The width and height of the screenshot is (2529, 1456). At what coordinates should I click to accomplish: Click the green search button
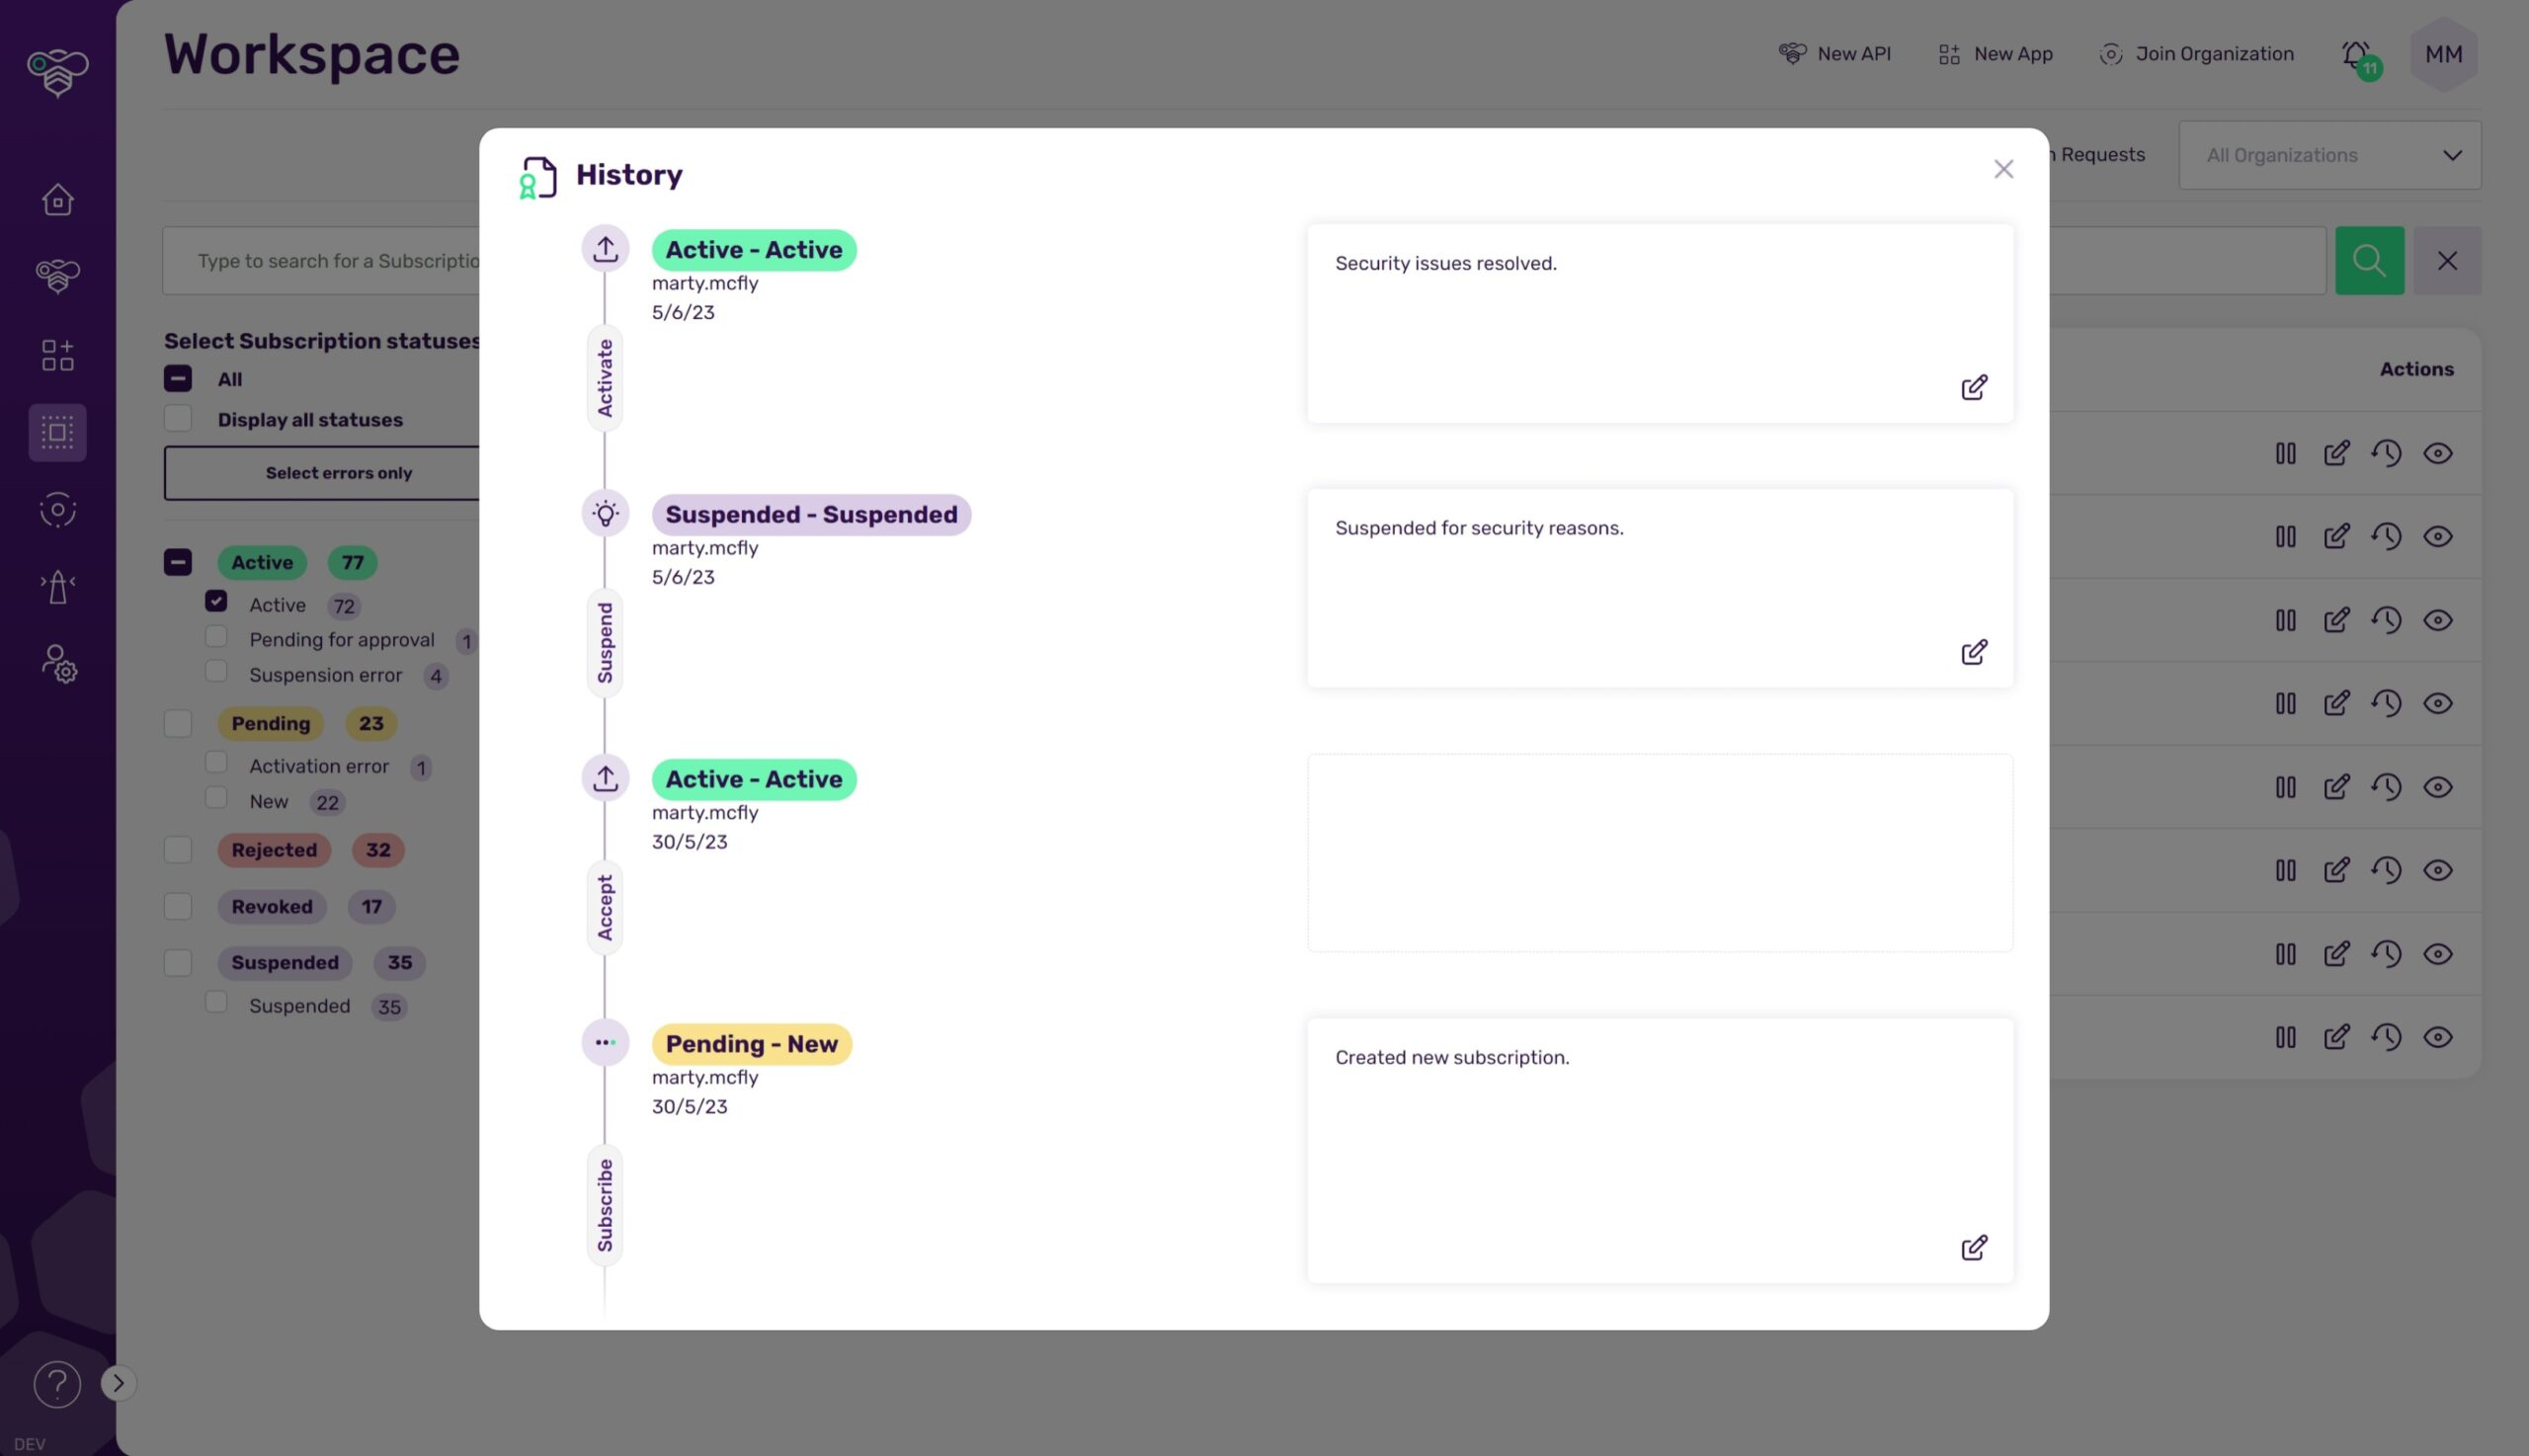[2368, 261]
